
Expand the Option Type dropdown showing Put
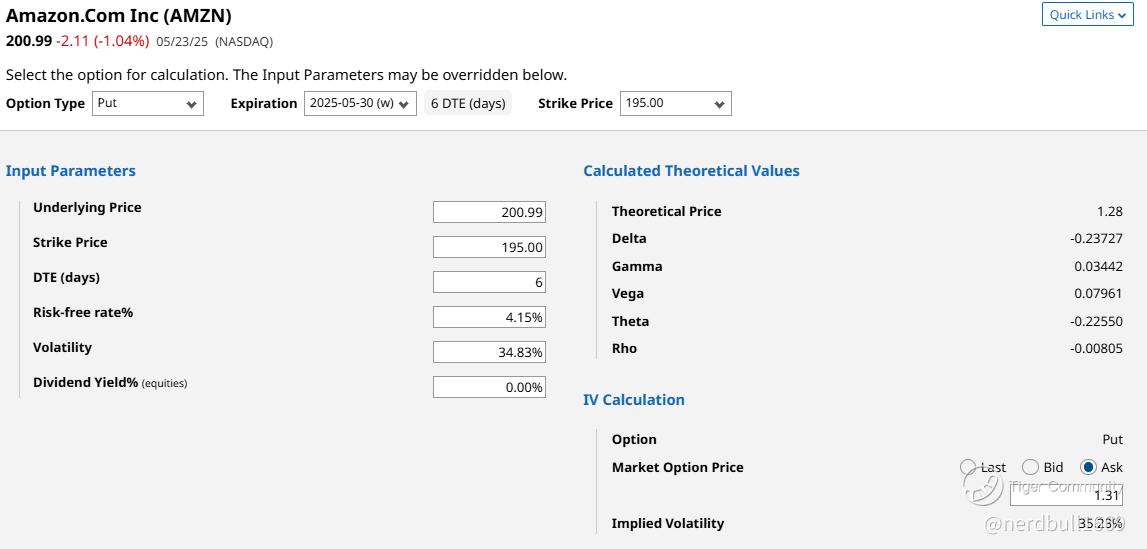[148, 103]
